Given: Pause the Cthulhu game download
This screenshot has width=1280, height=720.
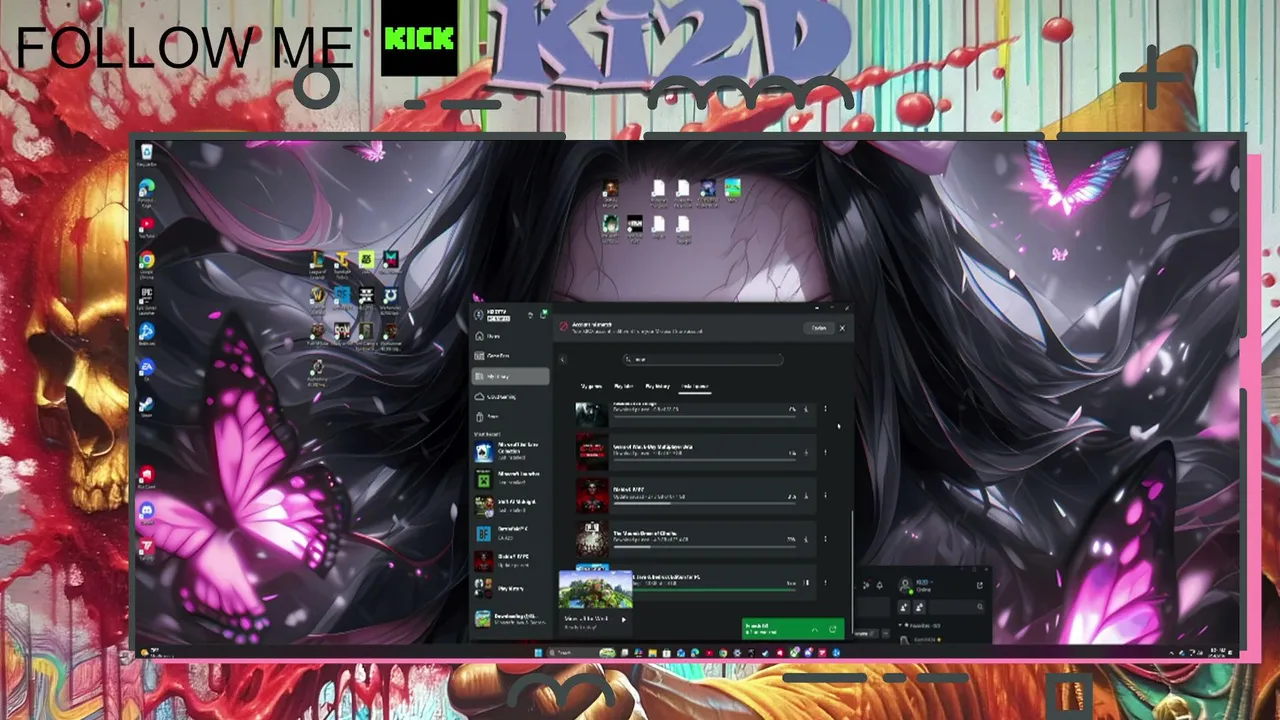Looking at the screenshot, I should 805,540.
